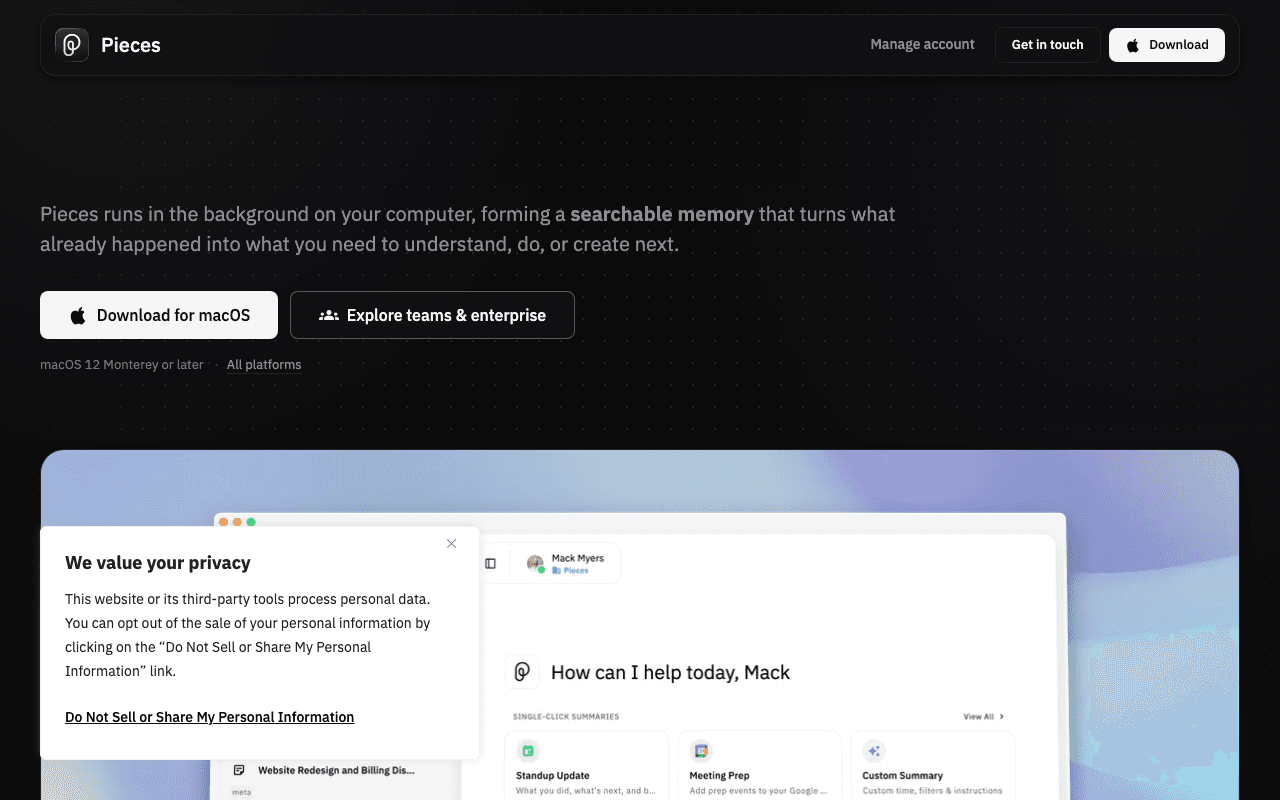Click the Apple icon in the header Download button
Image resolution: width=1280 pixels, height=800 pixels.
click(1133, 45)
